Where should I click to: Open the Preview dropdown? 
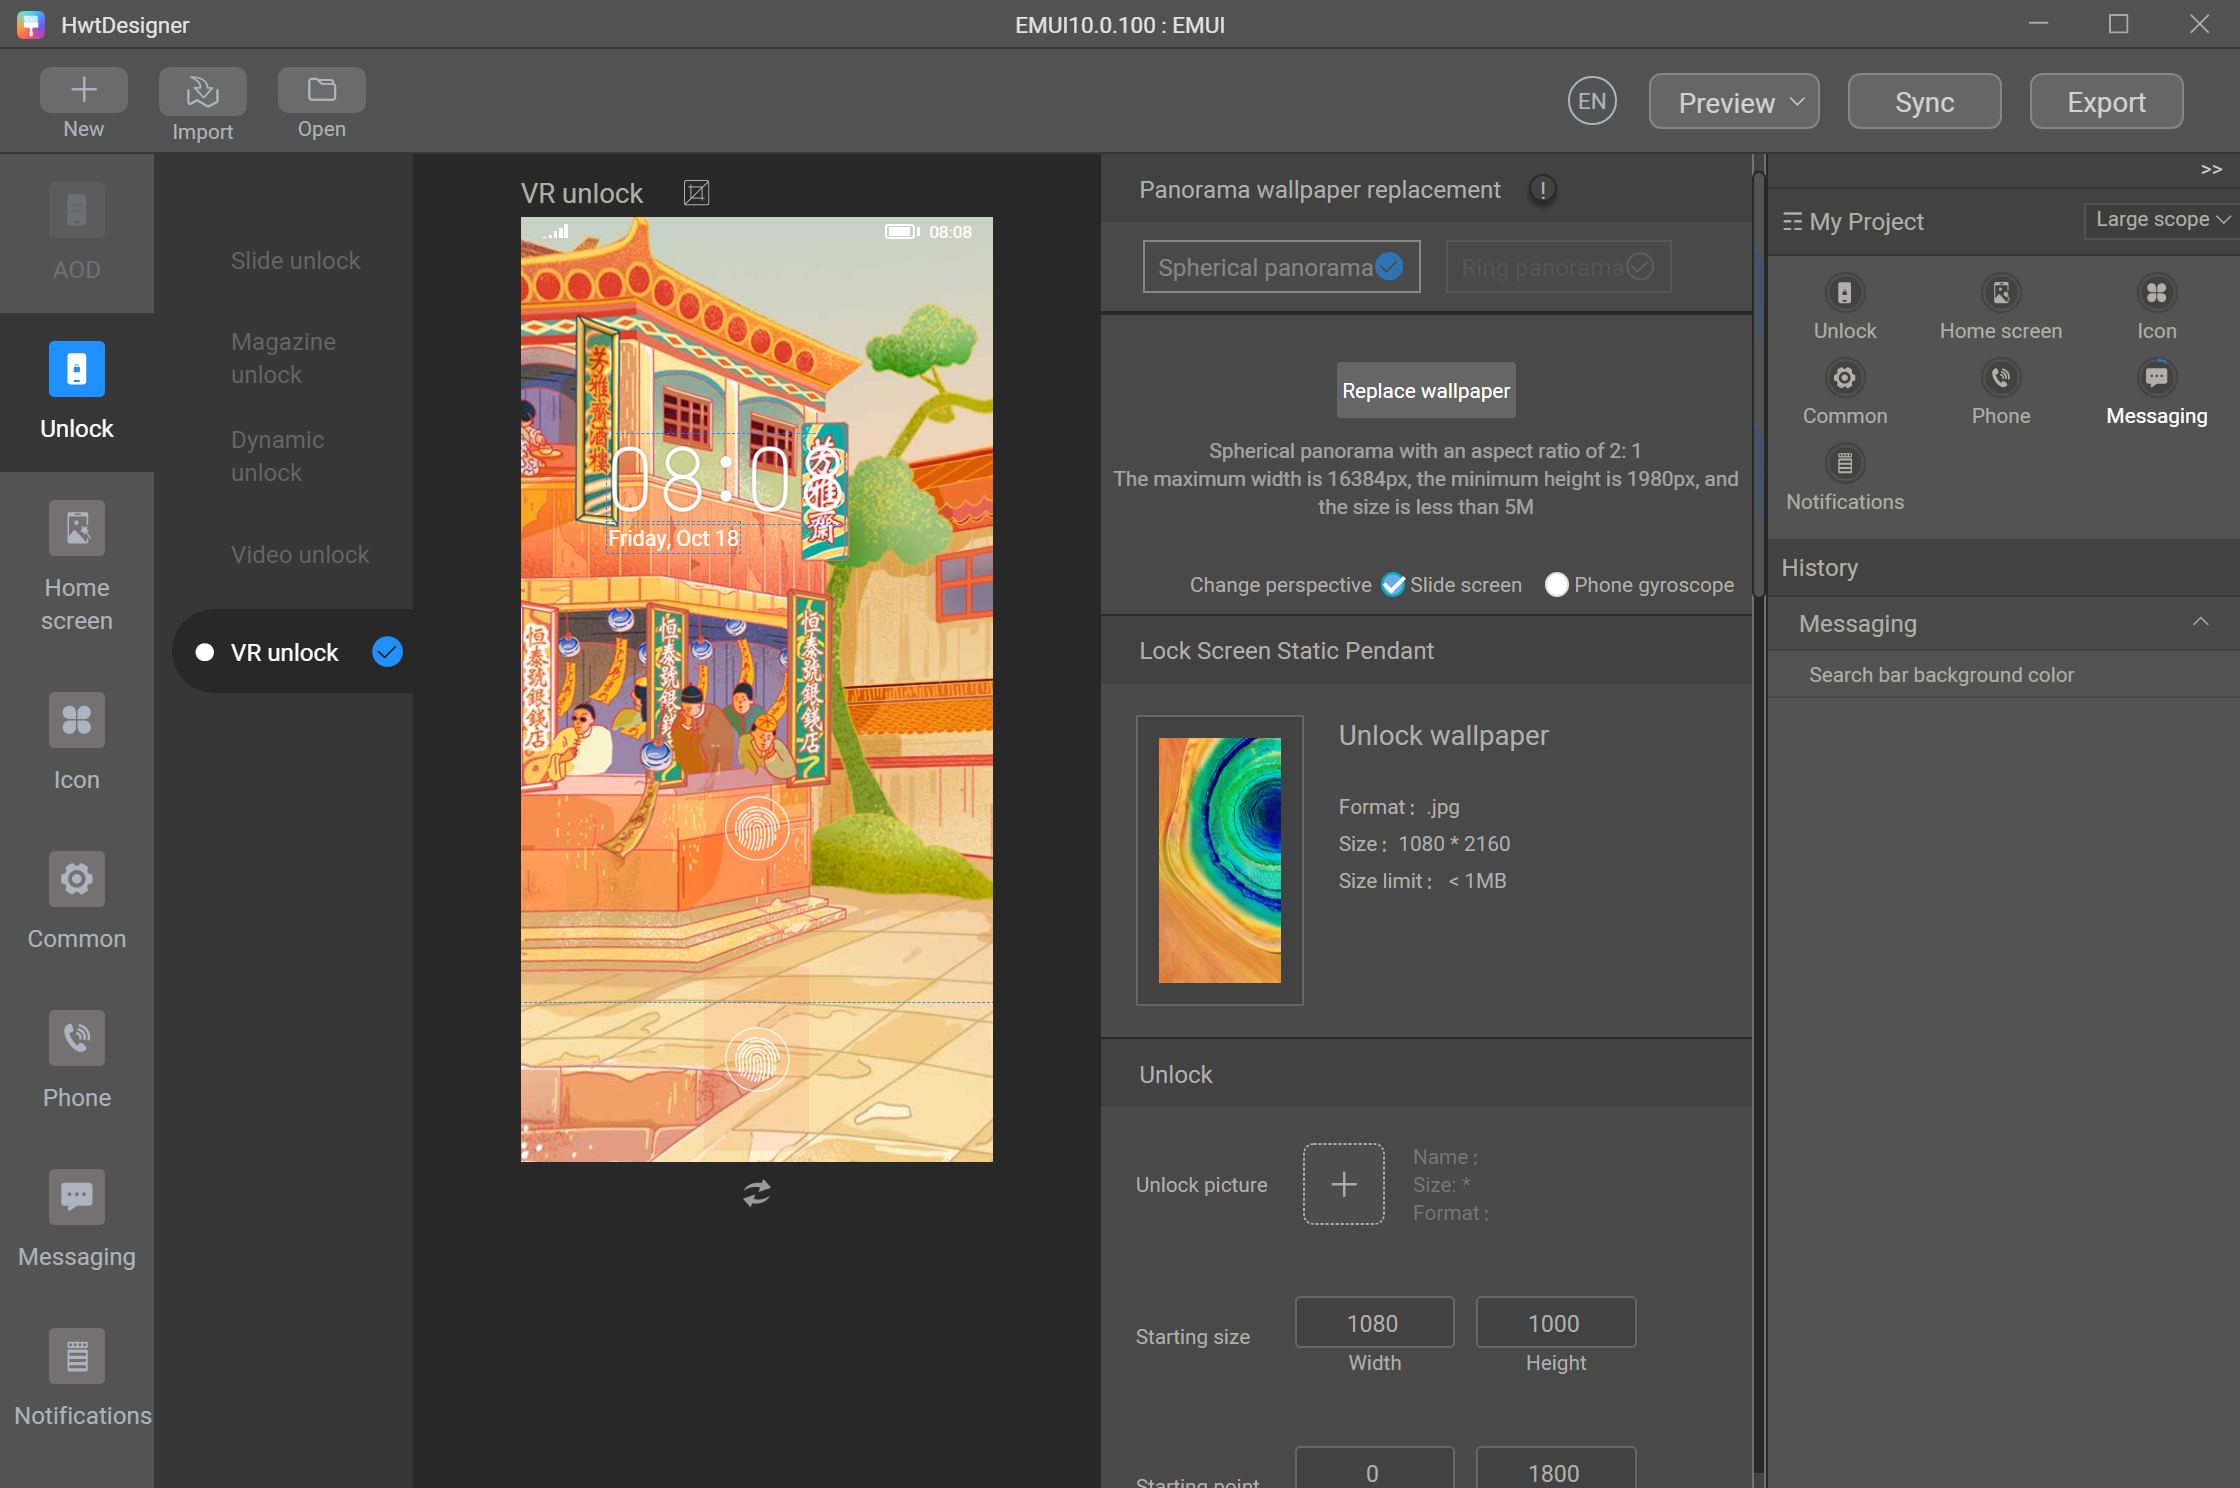(1733, 102)
